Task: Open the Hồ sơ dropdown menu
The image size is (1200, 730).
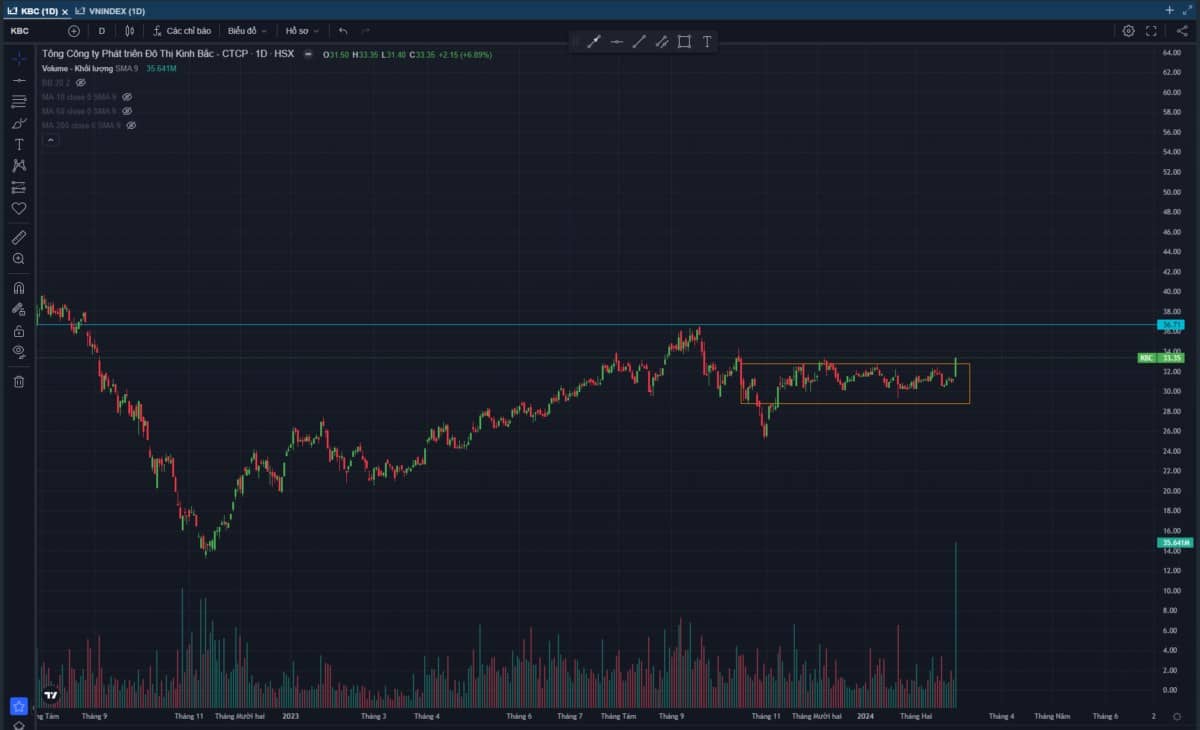Action: [x=302, y=31]
